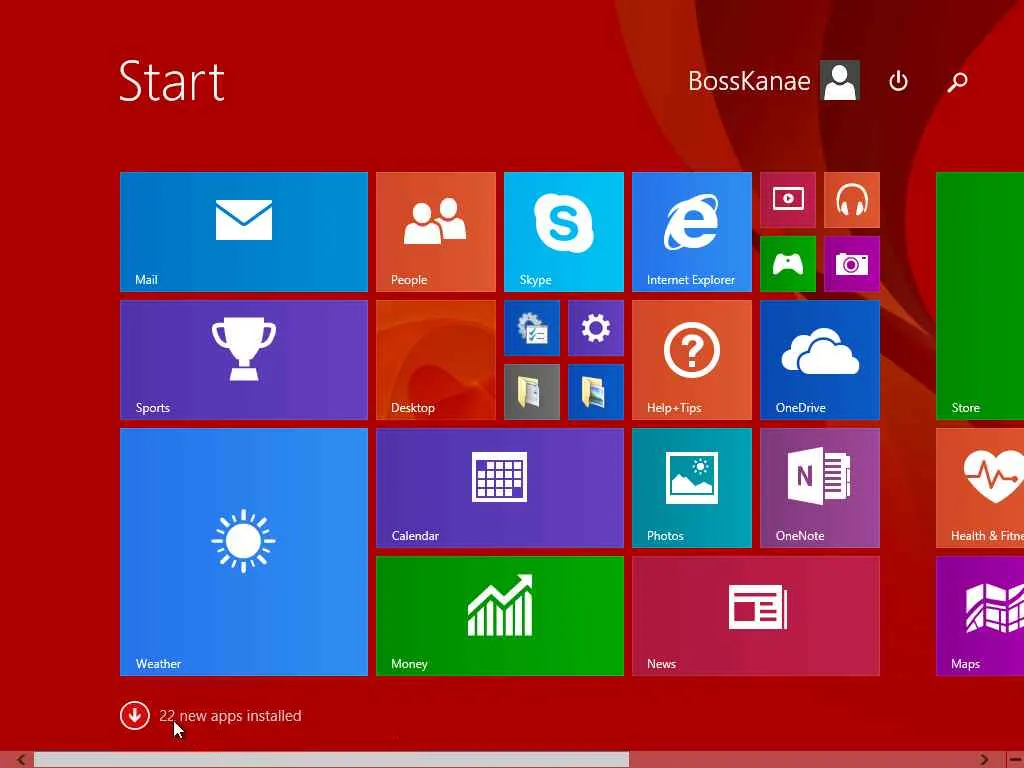Click the user account avatar picture
This screenshot has width=1024, height=768.
click(x=840, y=80)
